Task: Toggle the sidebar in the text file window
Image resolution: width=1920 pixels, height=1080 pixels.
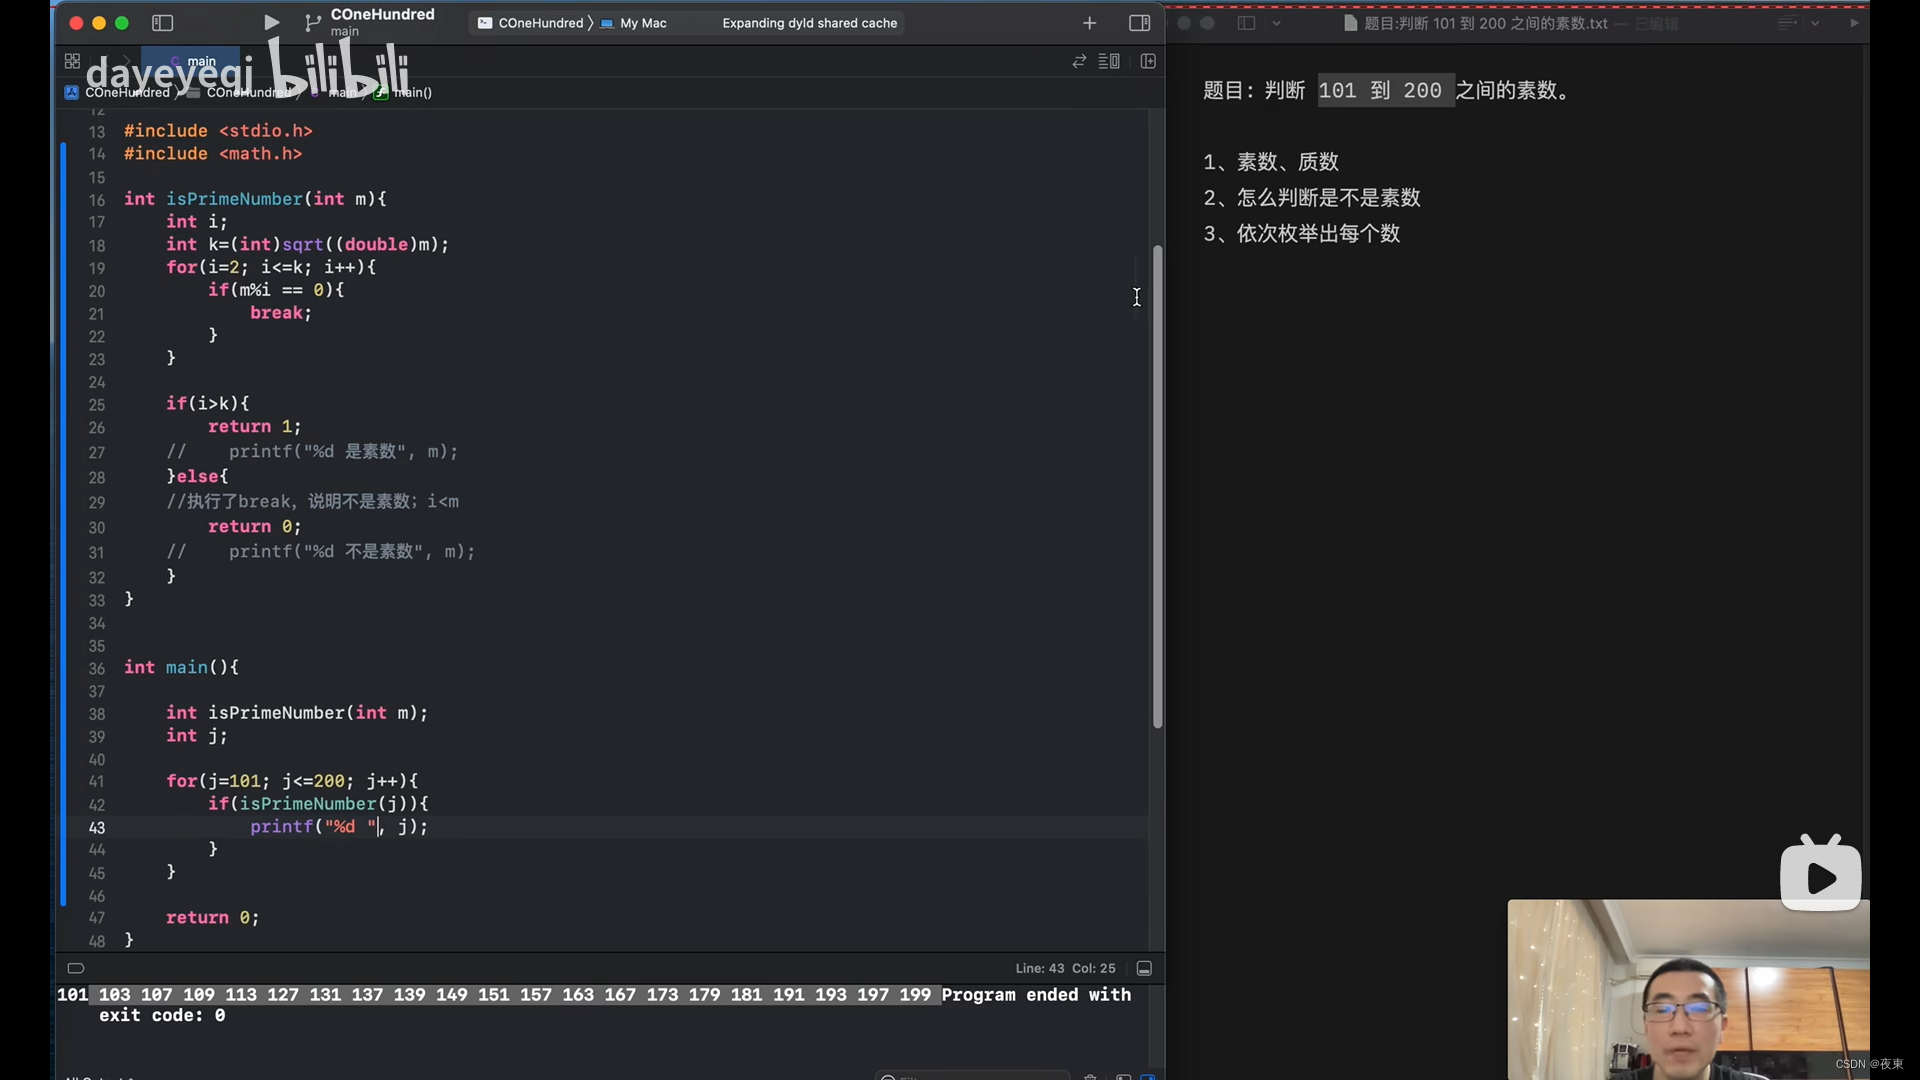Action: (x=1246, y=23)
